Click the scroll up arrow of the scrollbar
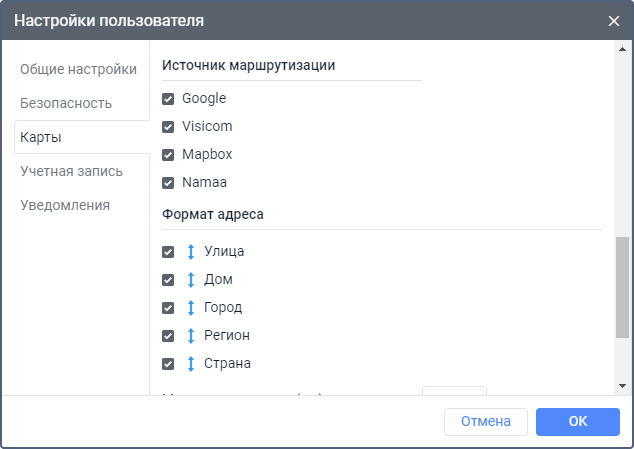 point(623,49)
